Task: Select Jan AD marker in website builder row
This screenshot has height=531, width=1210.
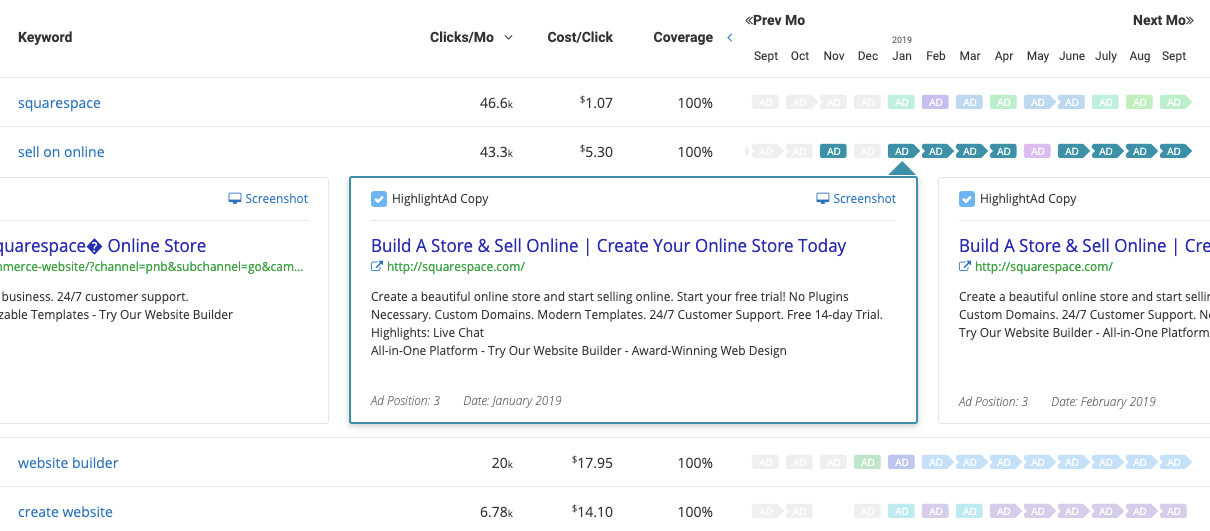Action: point(902,463)
